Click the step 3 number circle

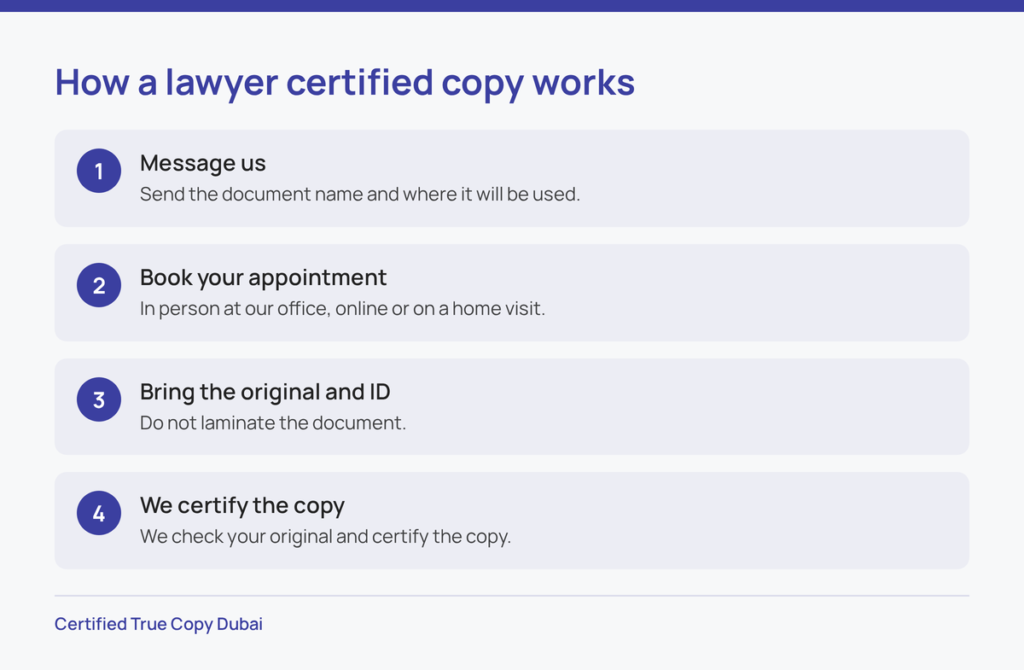(x=99, y=400)
